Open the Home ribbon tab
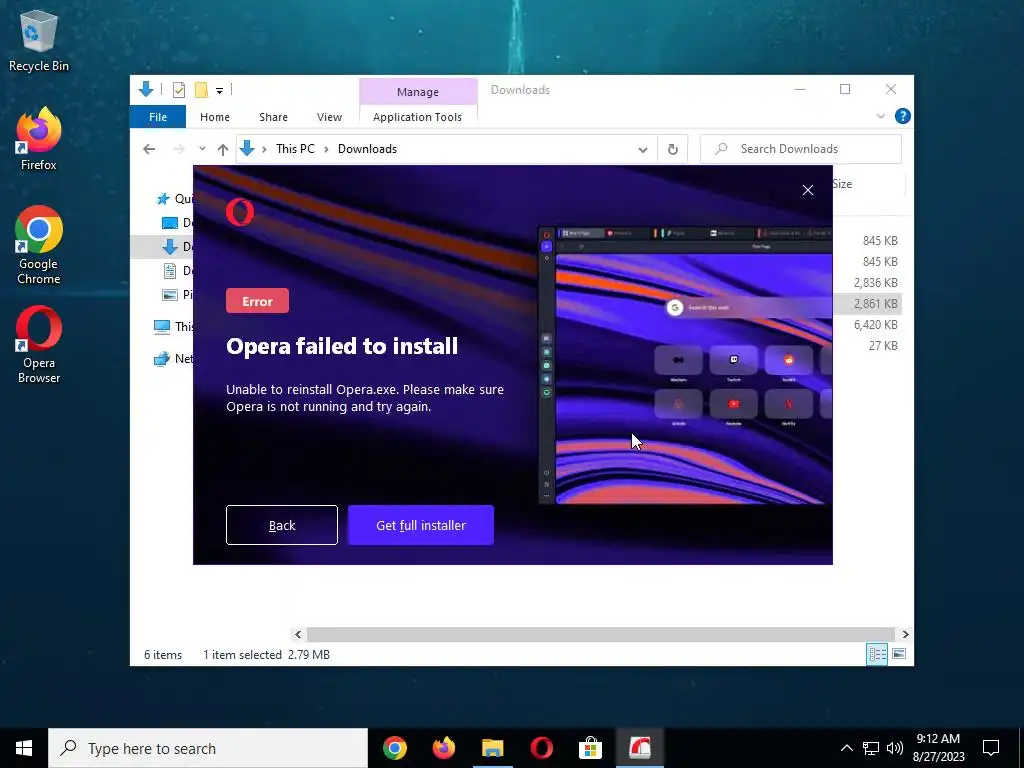 point(215,117)
